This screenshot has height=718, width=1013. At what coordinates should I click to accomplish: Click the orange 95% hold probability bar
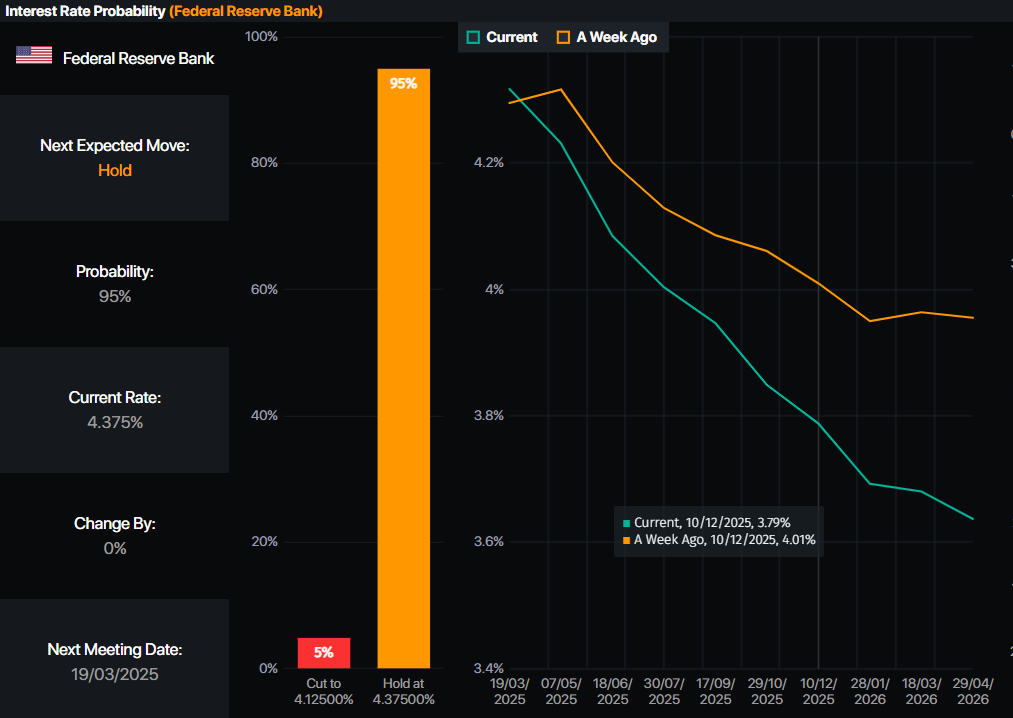404,368
